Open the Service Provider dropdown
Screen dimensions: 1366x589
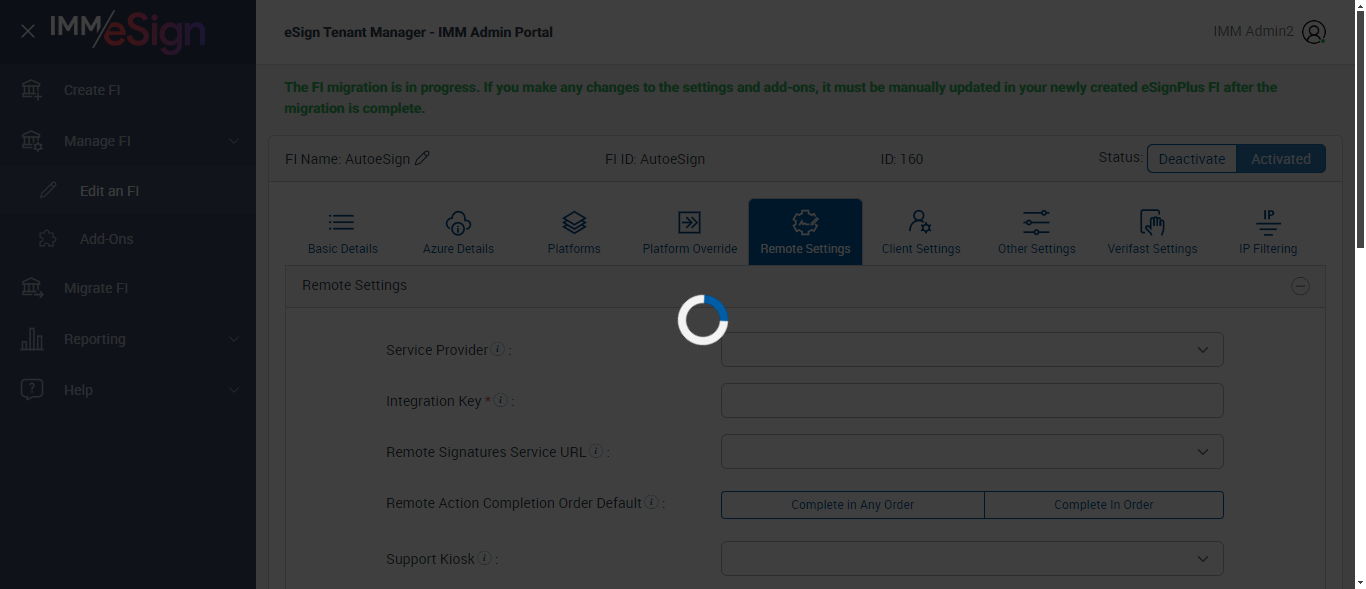[972, 350]
